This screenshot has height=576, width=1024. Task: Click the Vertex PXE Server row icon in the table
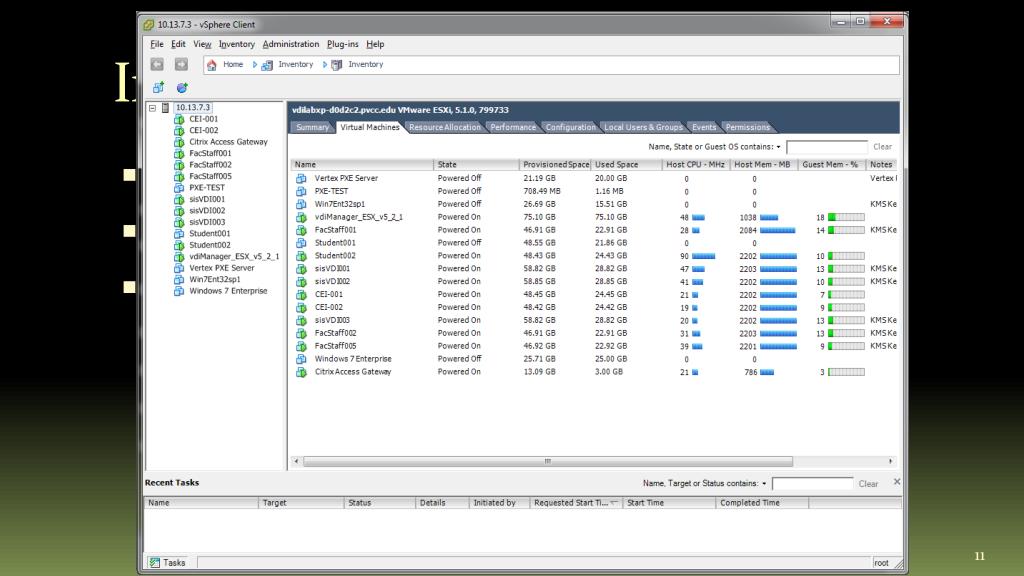click(x=301, y=178)
